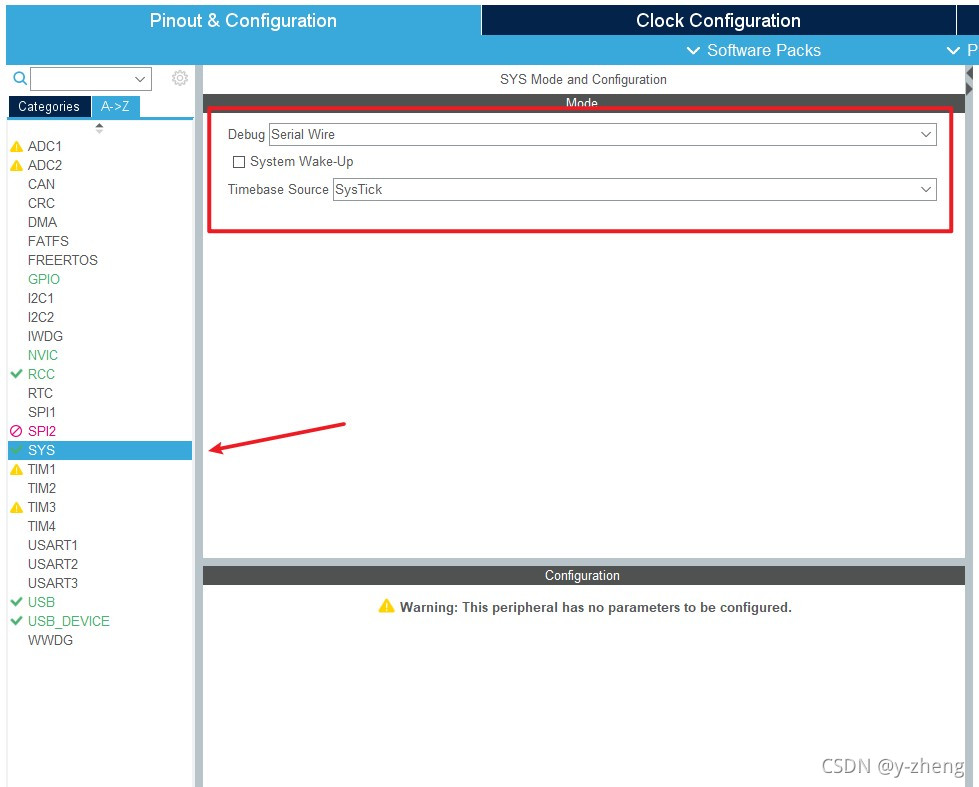Select ADC1 in peripheral list
Screen dimensions: 979x787
(x=45, y=146)
